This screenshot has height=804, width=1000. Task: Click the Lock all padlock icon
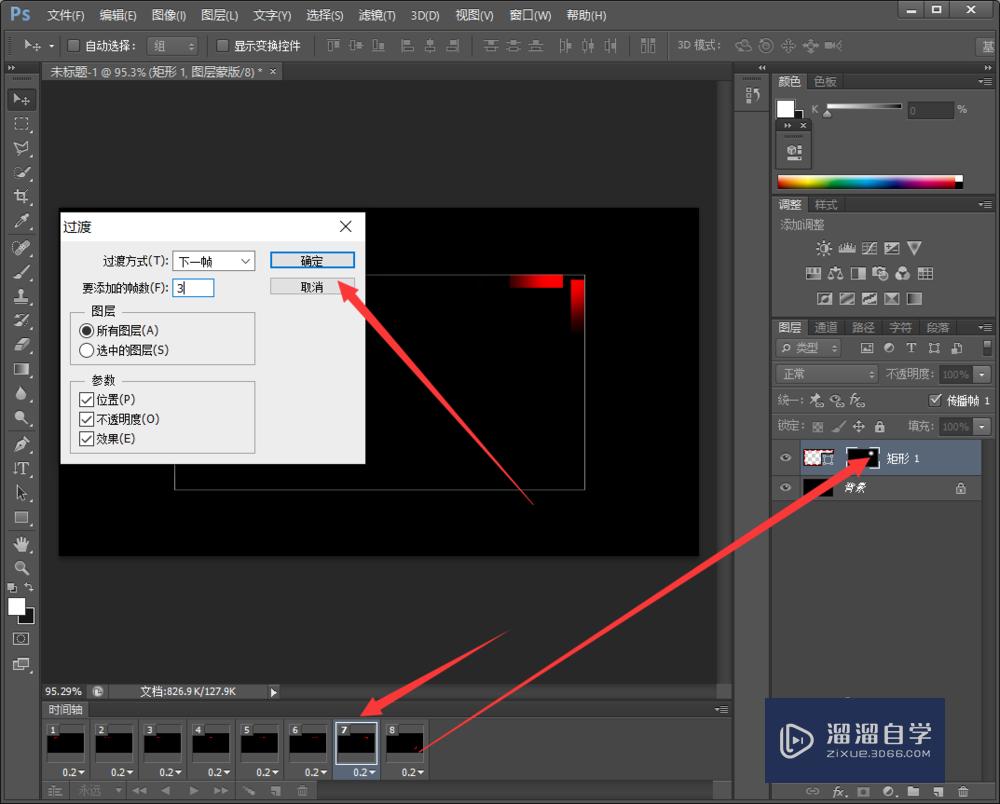pyautogui.click(x=879, y=426)
